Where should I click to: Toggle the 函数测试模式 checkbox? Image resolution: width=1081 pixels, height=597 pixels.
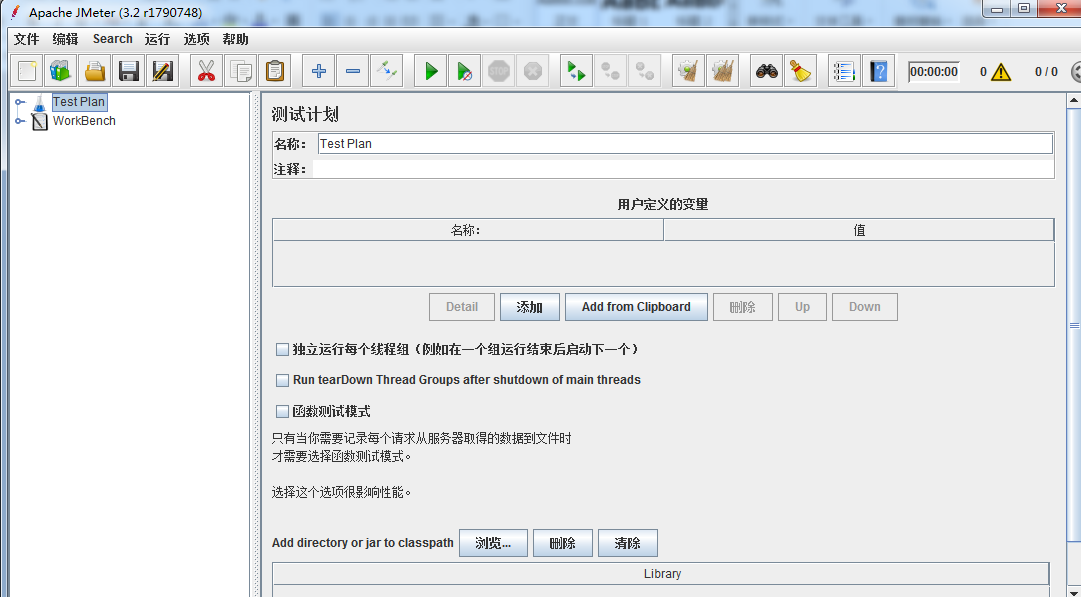coord(282,412)
